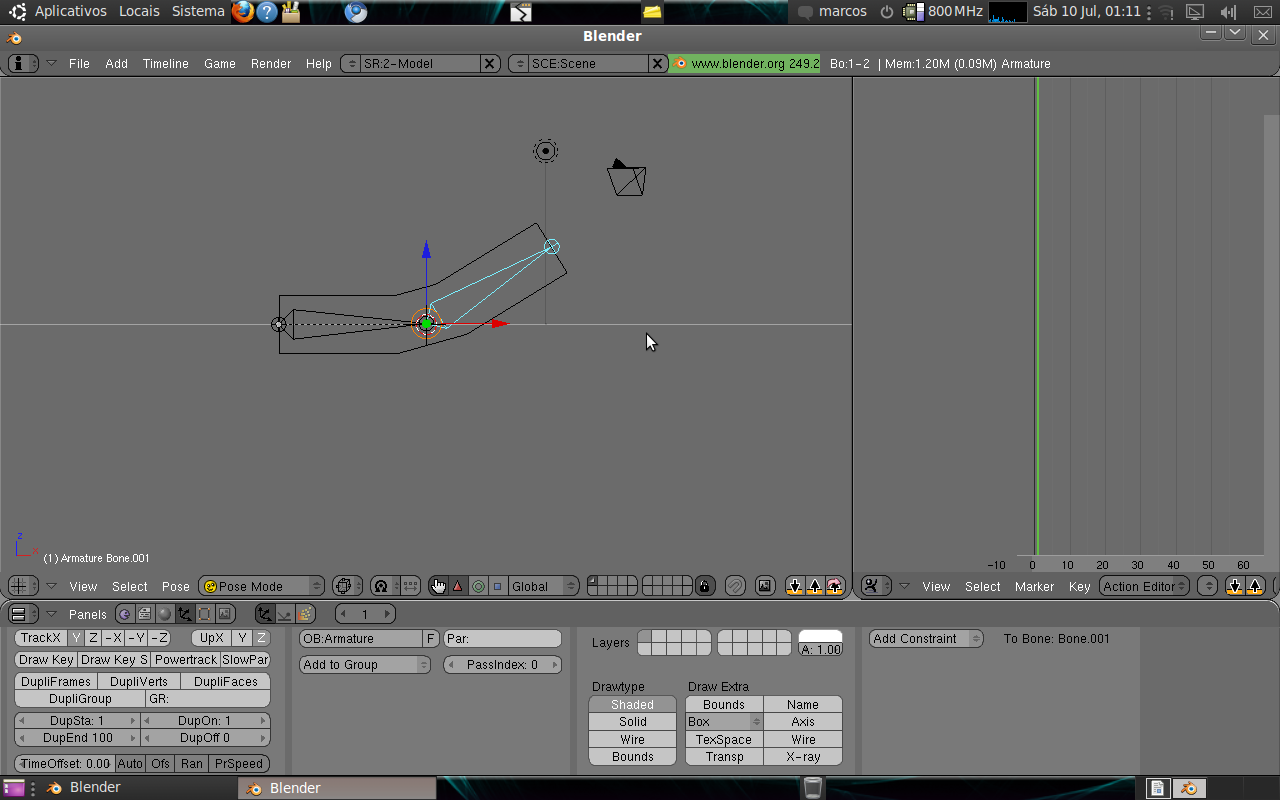This screenshot has height=800, width=1280.
Task: Toggle the translate manipulator hand icon
Action: [x=439, y=586]
